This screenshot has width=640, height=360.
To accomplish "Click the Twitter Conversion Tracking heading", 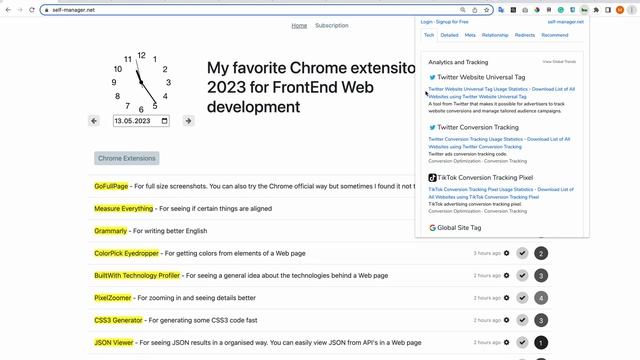I will coord(478,127).
